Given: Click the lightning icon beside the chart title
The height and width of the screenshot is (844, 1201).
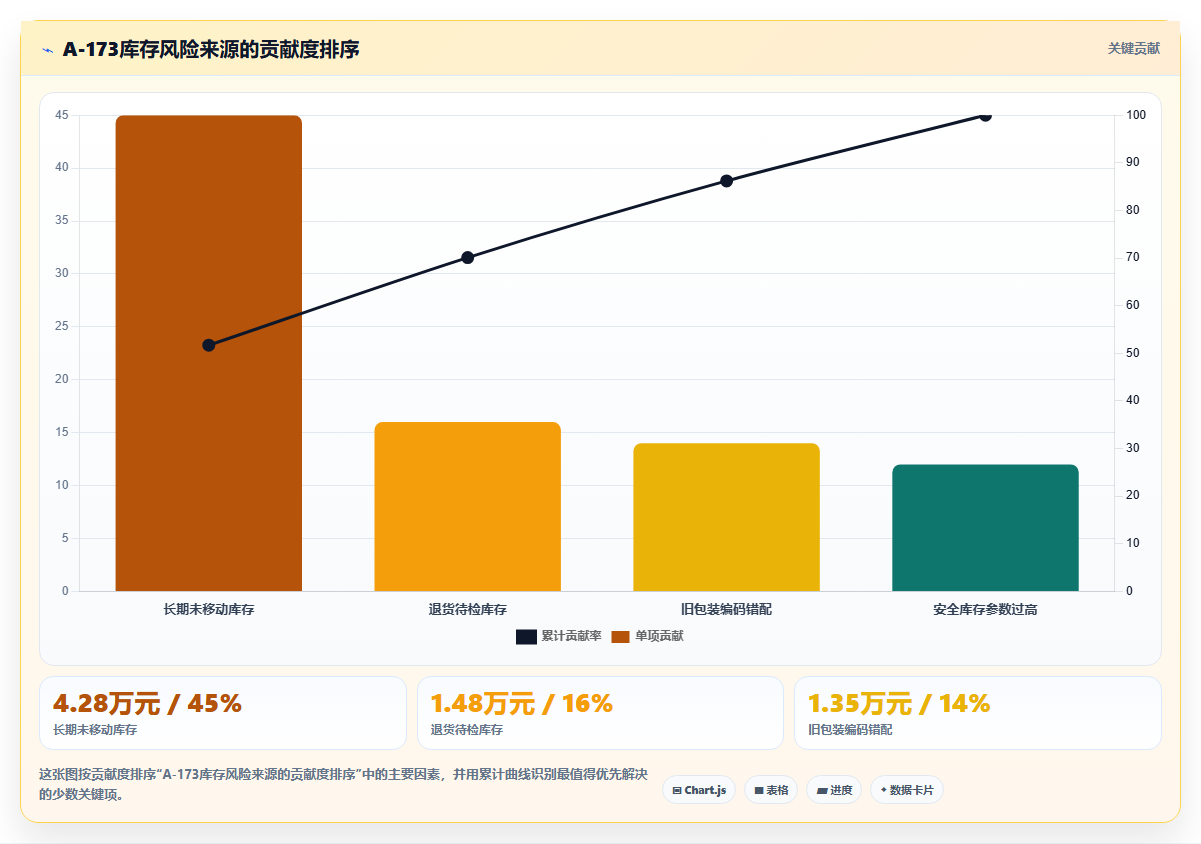Looking at the screenshot, I should 47,49.
